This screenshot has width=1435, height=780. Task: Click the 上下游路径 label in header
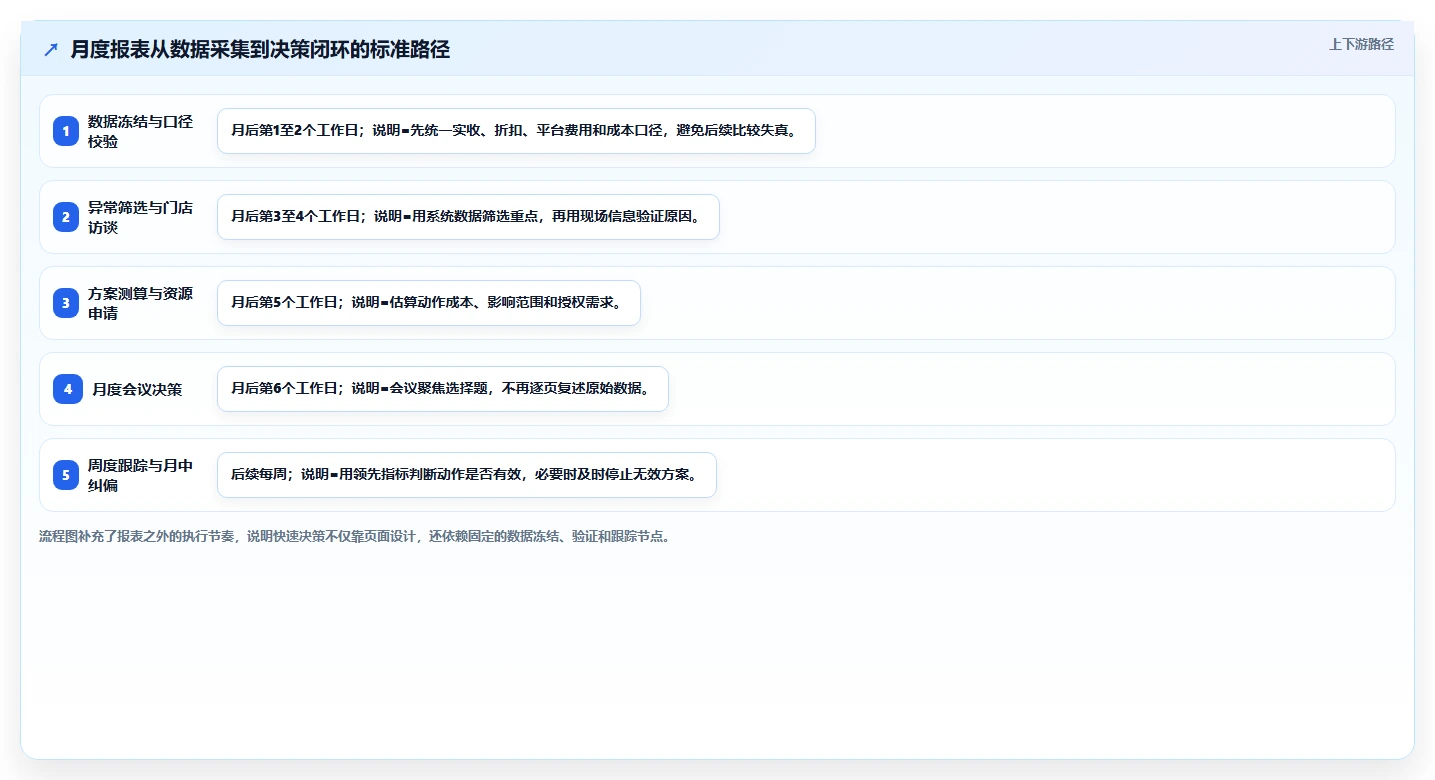1361,44
